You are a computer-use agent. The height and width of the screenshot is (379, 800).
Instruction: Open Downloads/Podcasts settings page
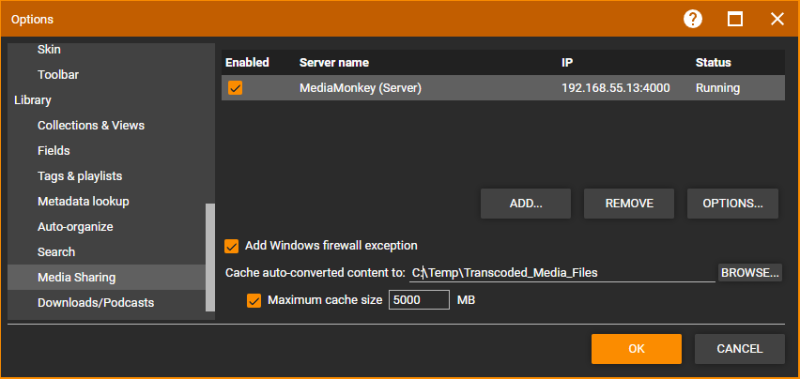click(x=95, y=302)
